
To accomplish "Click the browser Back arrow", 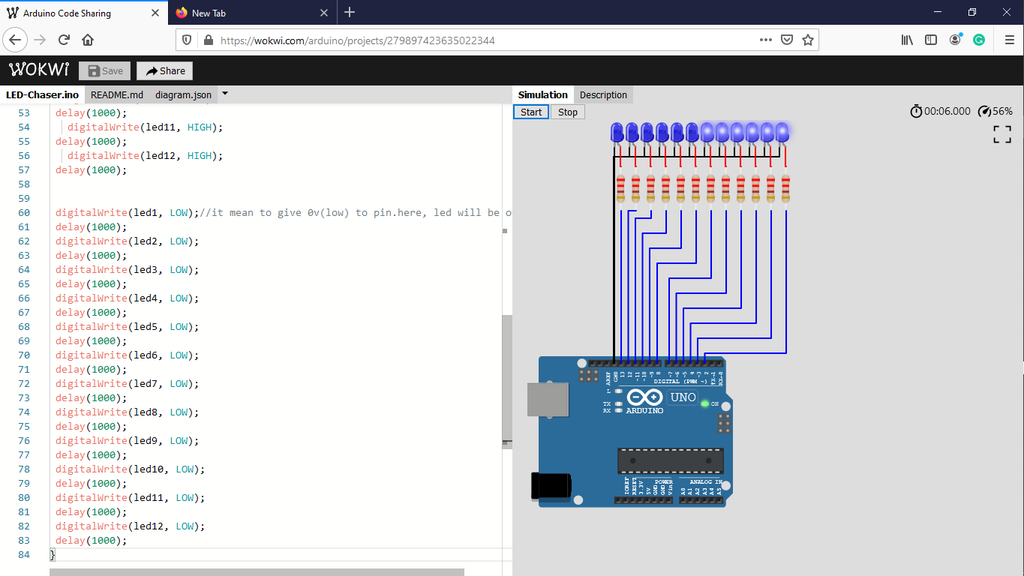I will (15, 40).
